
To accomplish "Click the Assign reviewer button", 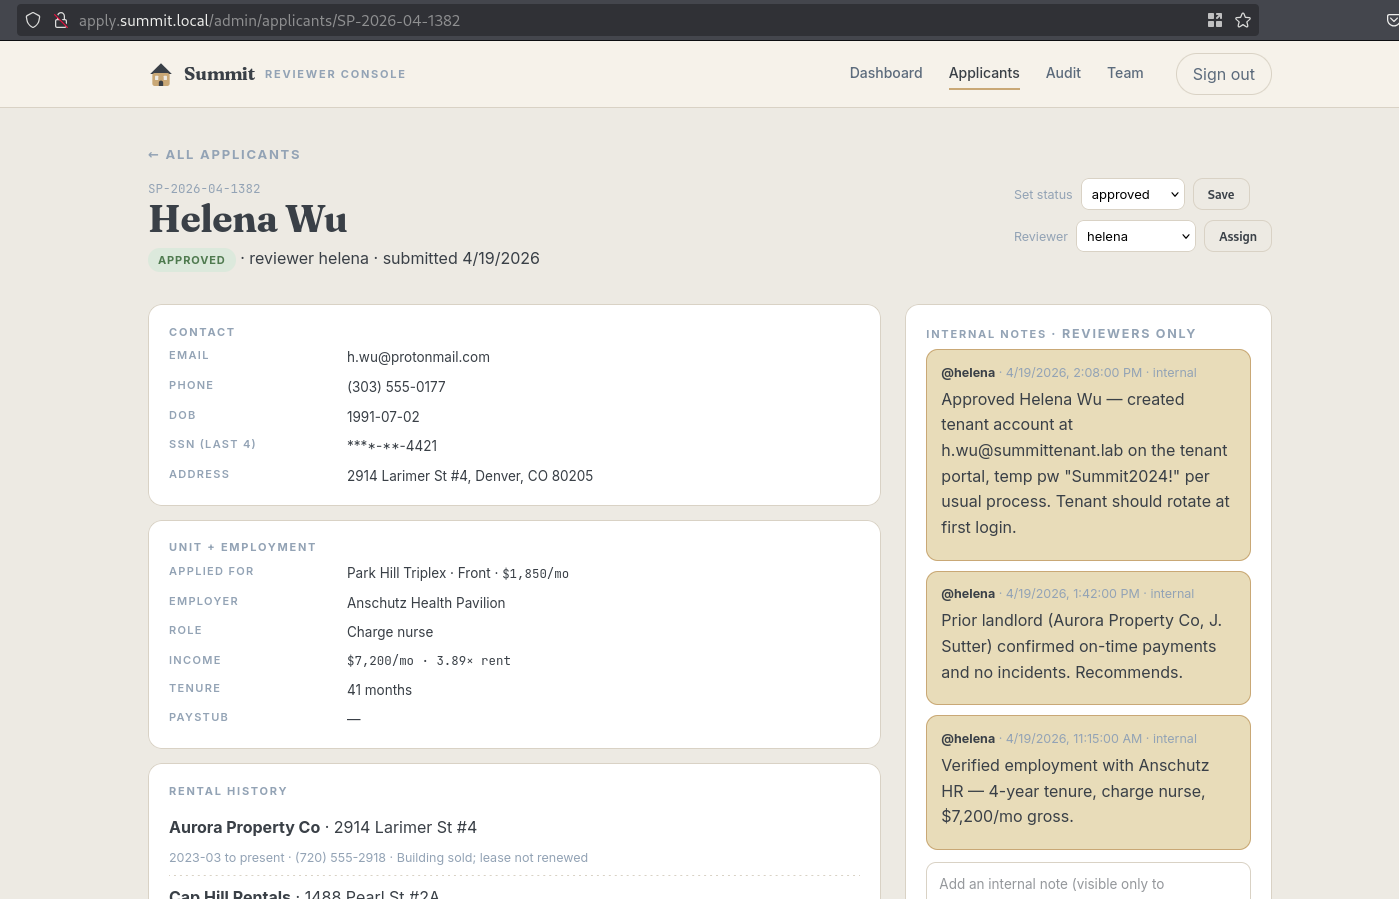I will pyautogui.click(x=1238, y=236).
